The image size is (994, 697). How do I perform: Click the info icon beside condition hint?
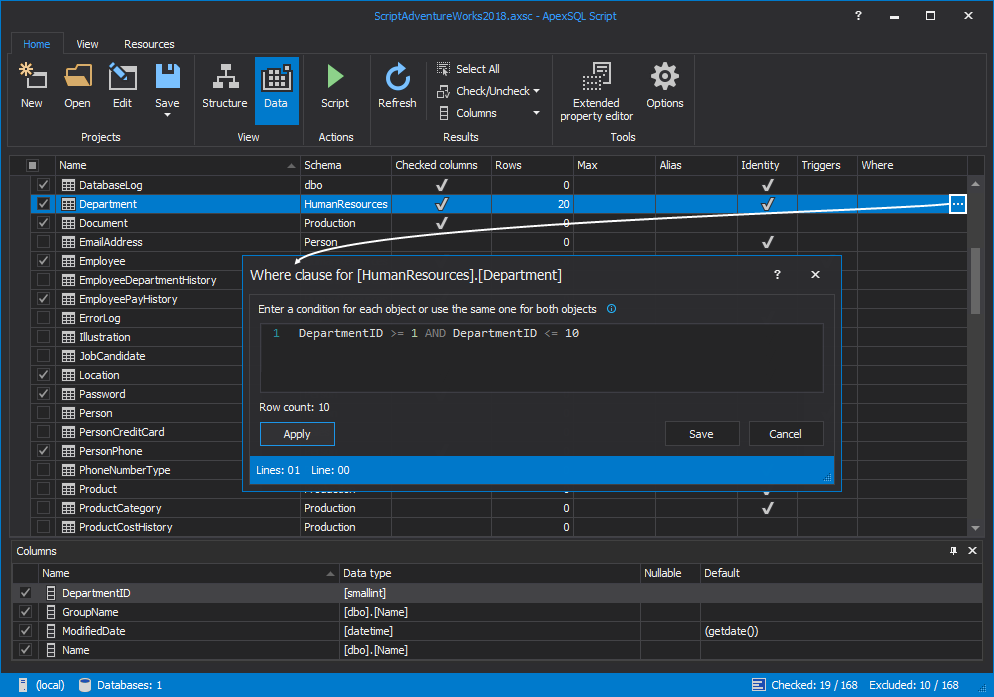coord(611,309)
